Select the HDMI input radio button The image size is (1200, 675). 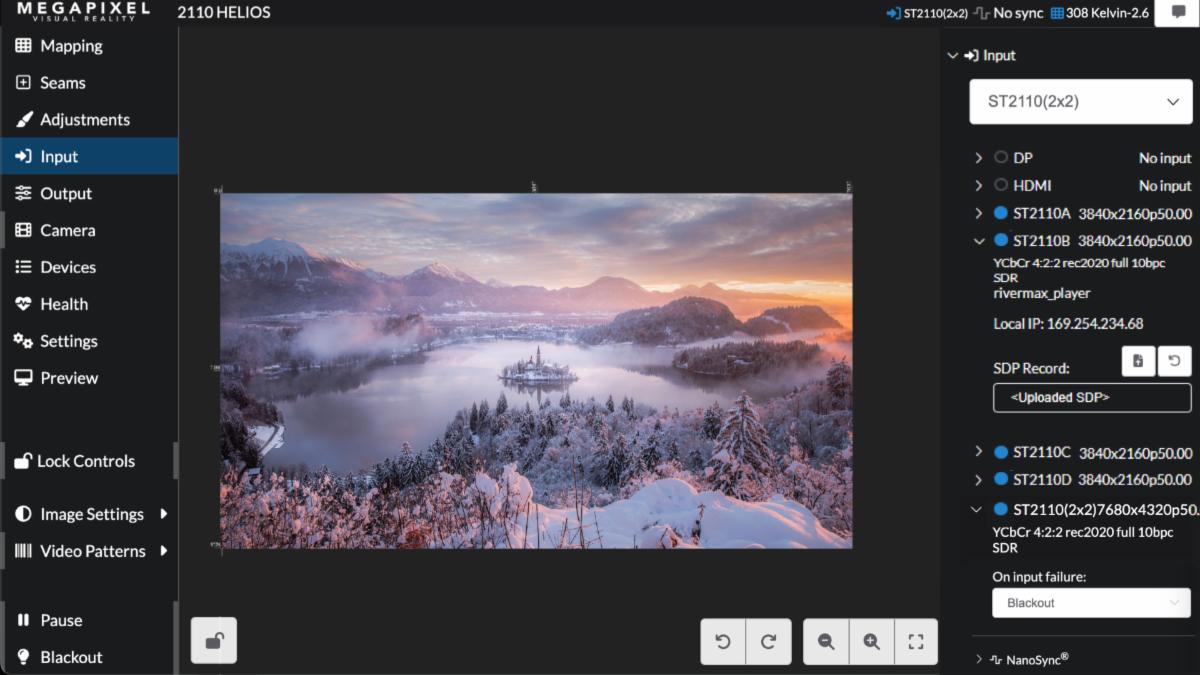[x=1001, y=185]
